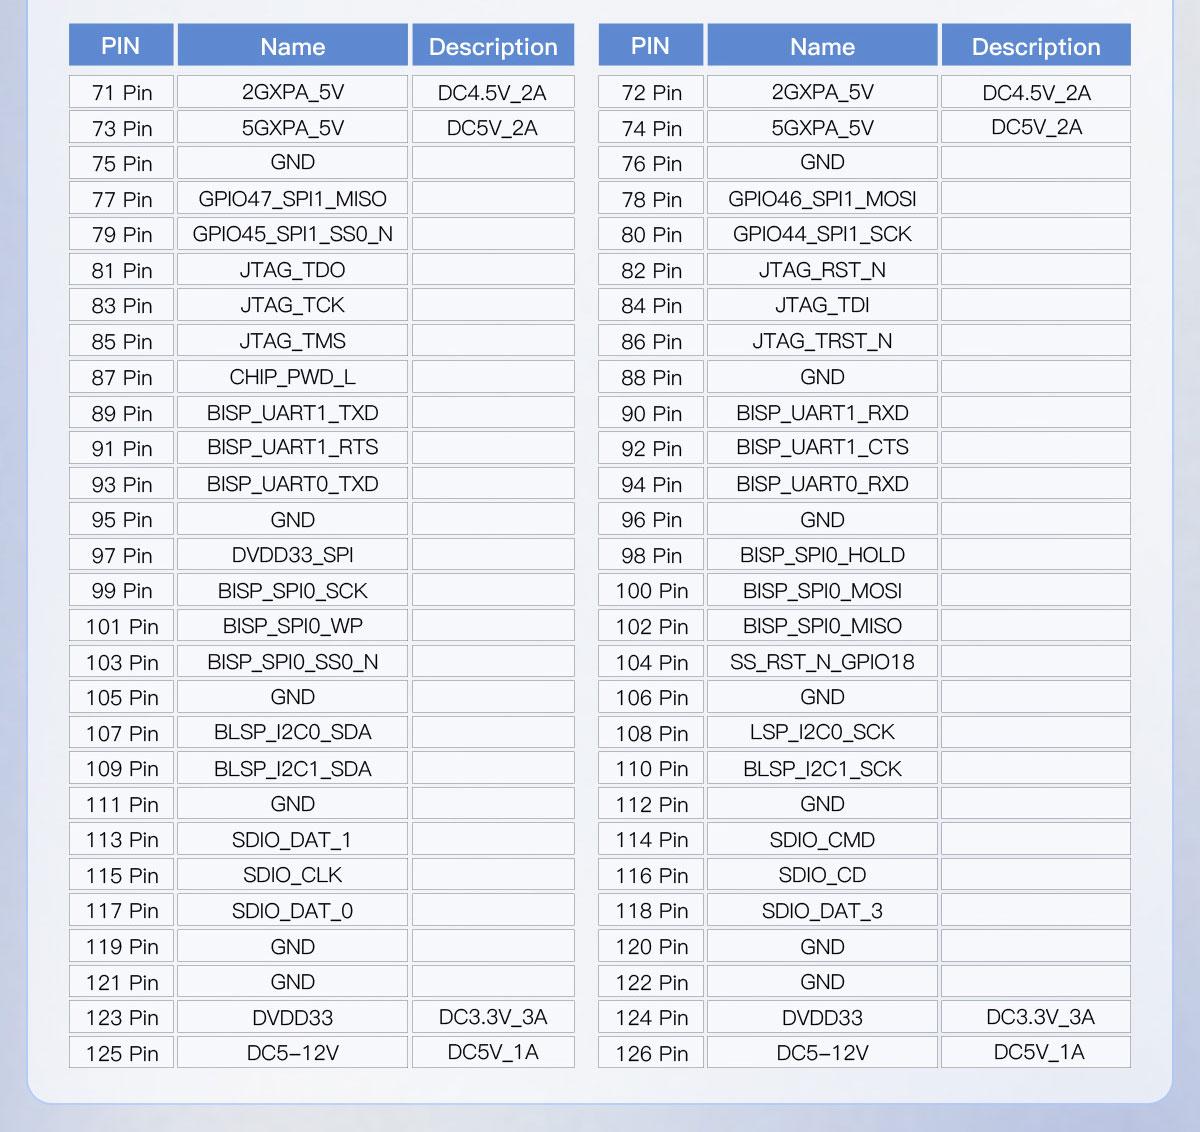The height and width of the screenshot is (1132, 1200).
Task: Click the 104 Pin cell
Action: click(652, 662)
